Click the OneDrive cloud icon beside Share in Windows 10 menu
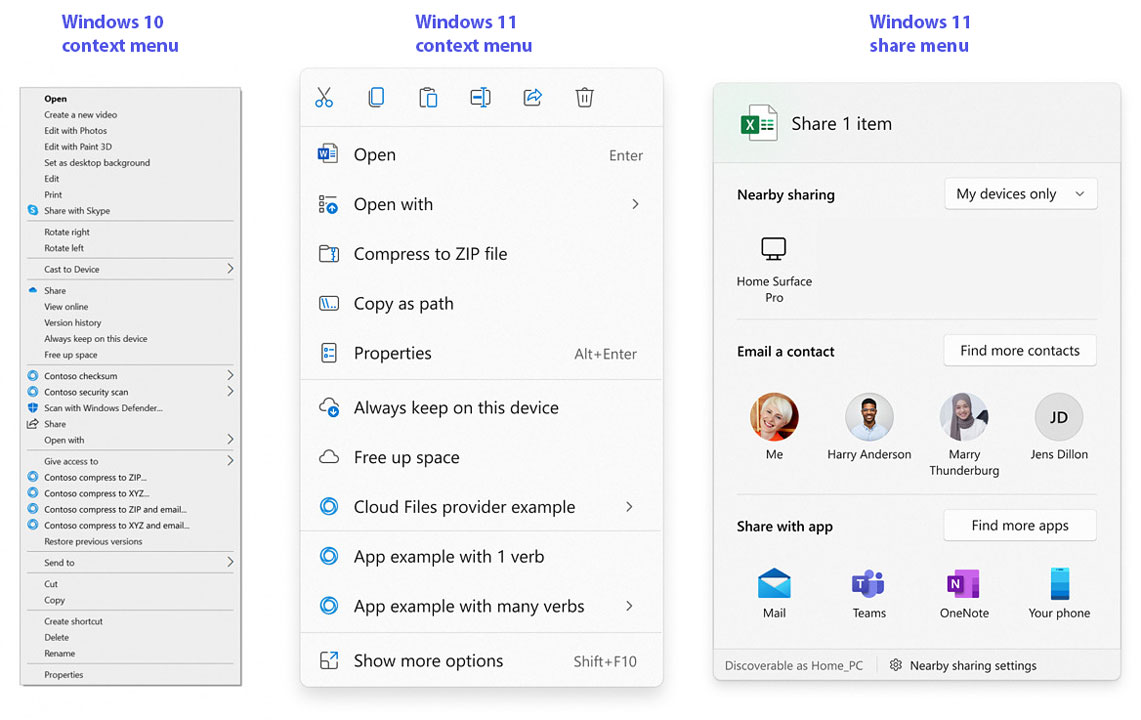Image resolution: width=1141 pixels, height=720 pixels. click(33, 290)
